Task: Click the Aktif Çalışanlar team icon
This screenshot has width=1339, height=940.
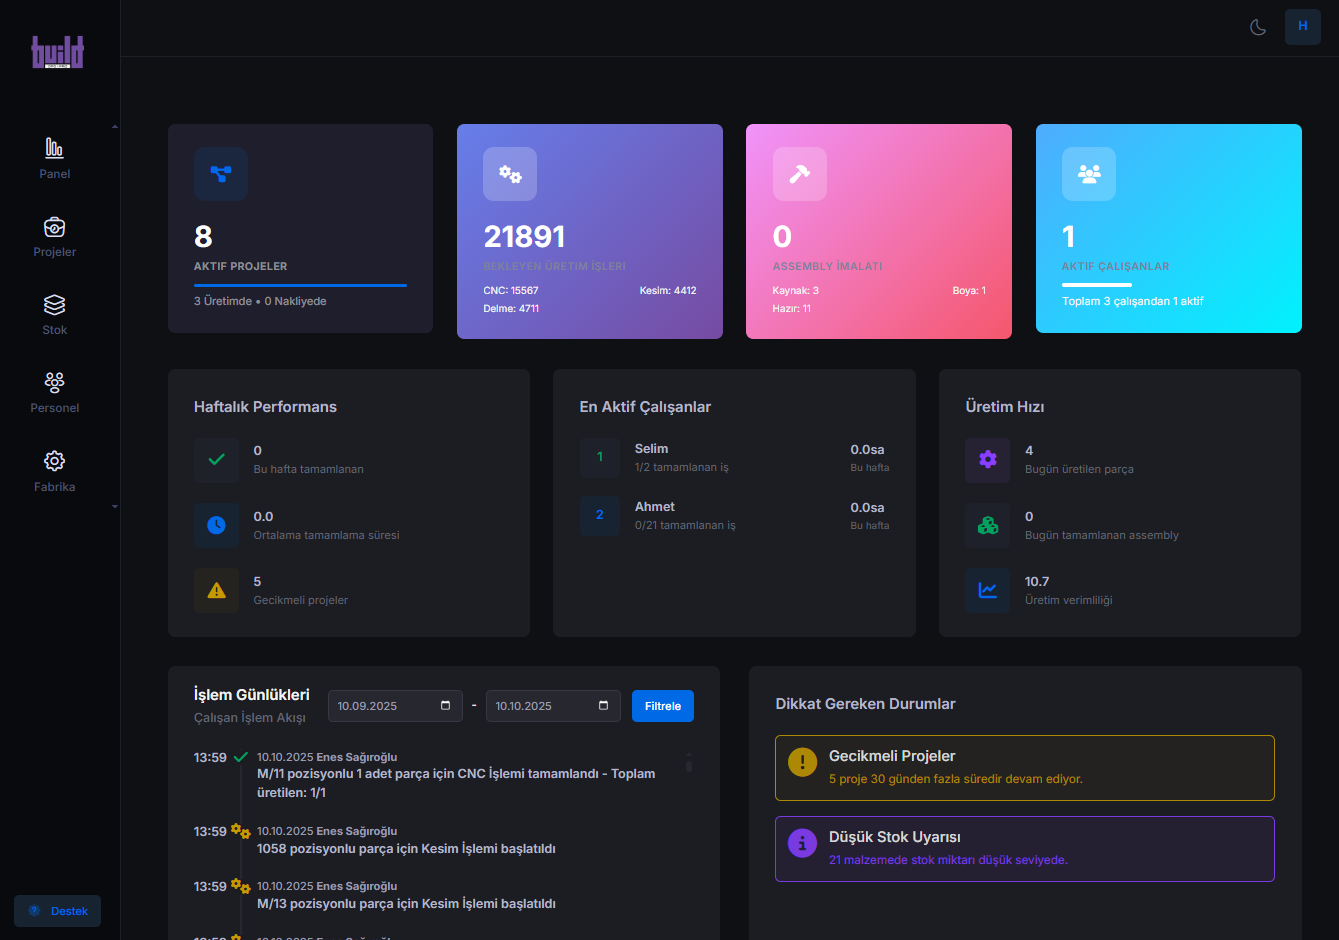Action: pyautogui.click(x=1089, y=174)
